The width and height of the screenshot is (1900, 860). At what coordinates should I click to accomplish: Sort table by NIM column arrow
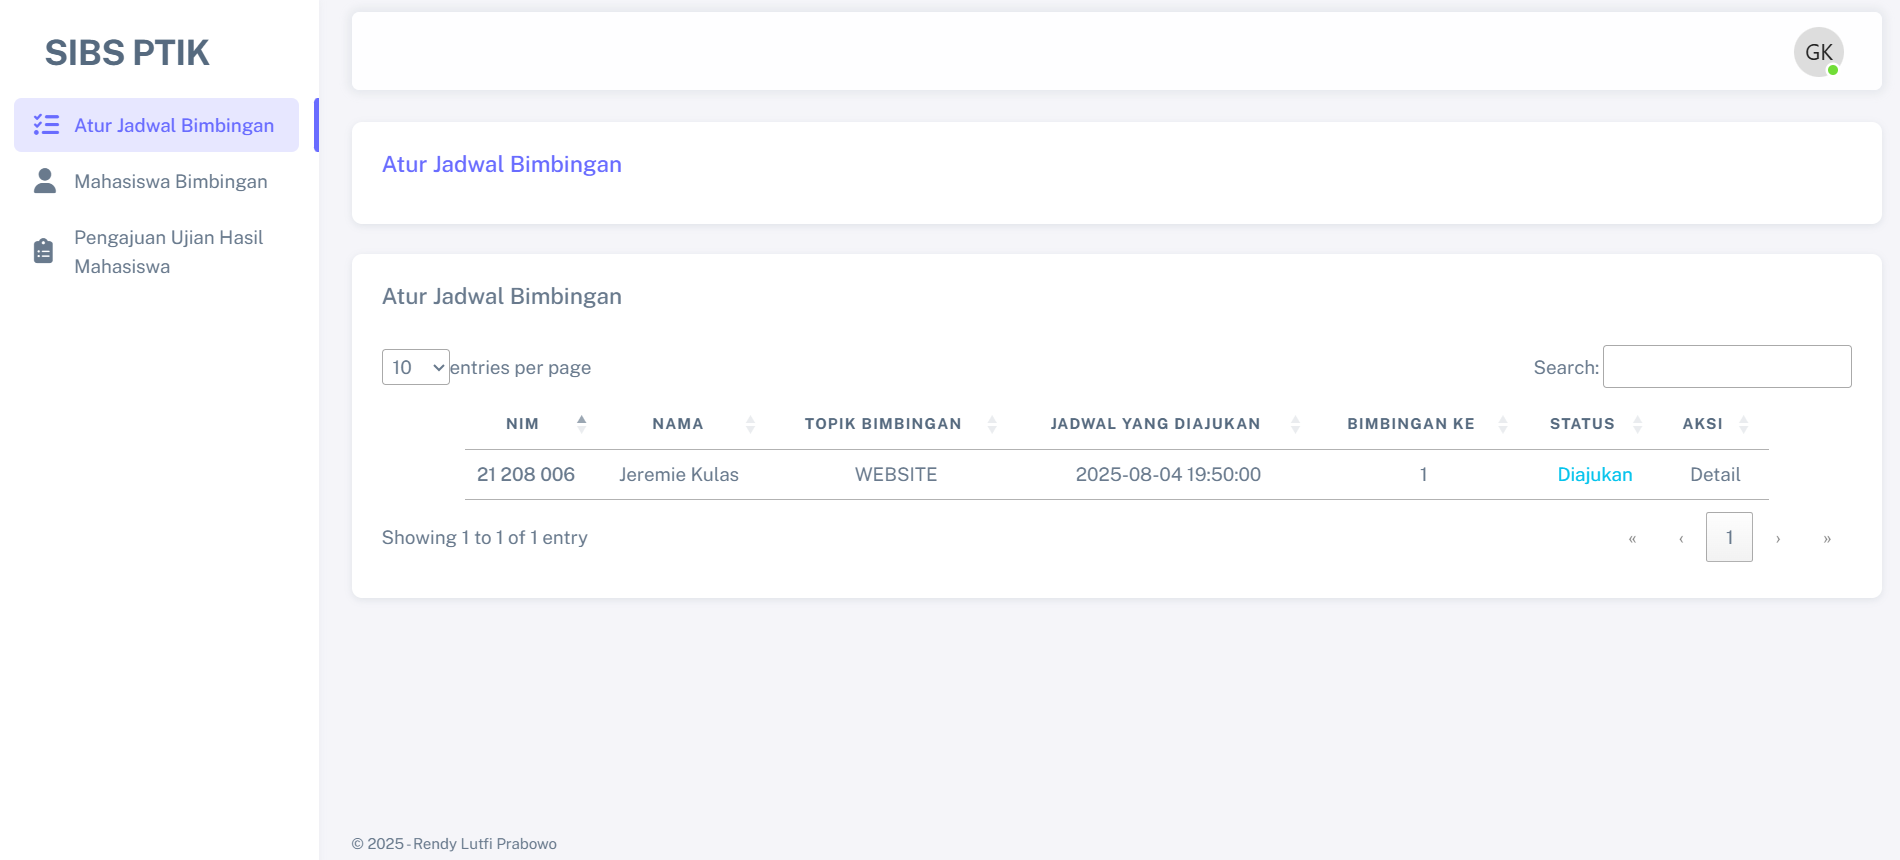581,424
